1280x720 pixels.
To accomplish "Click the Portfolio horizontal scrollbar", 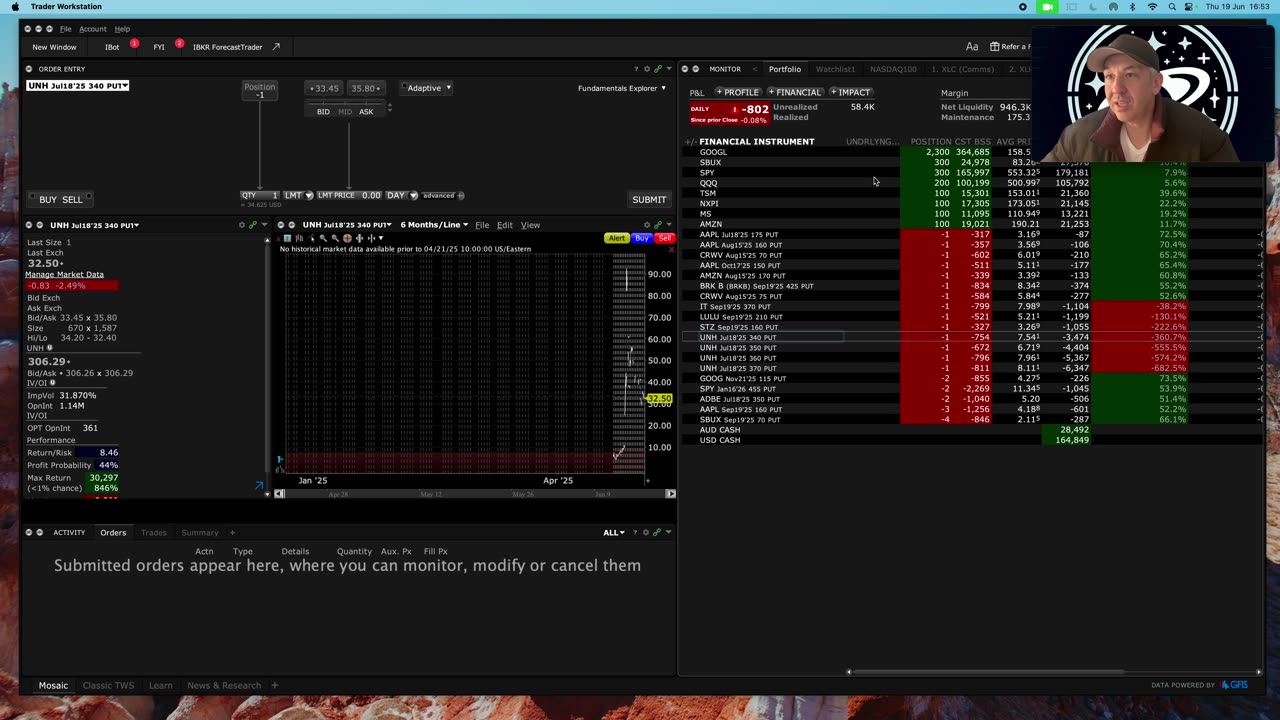I will [x=986, y=672].
